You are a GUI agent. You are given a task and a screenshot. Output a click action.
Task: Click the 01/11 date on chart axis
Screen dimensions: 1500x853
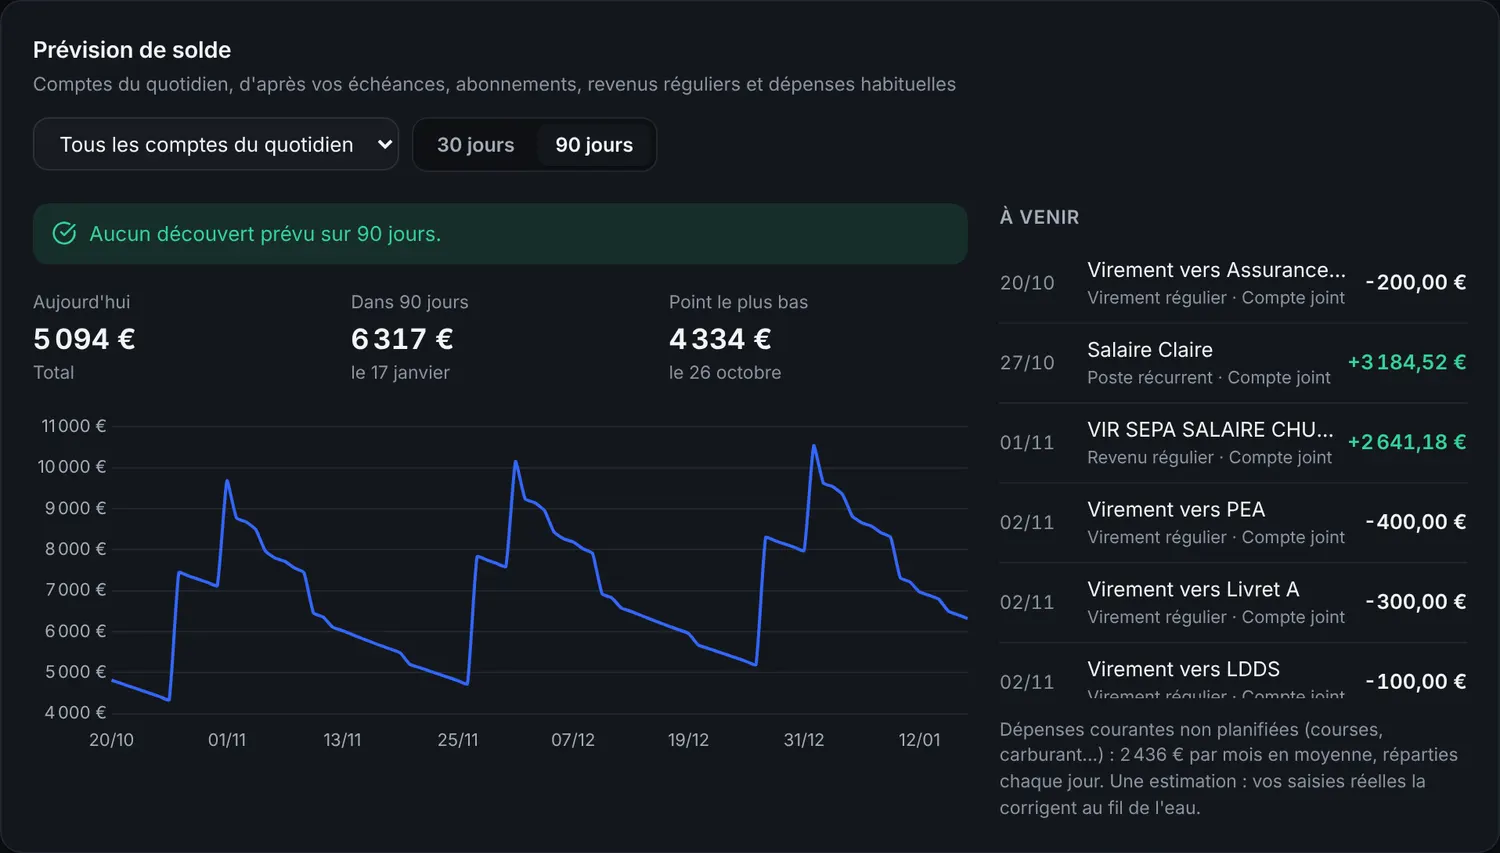227,740
